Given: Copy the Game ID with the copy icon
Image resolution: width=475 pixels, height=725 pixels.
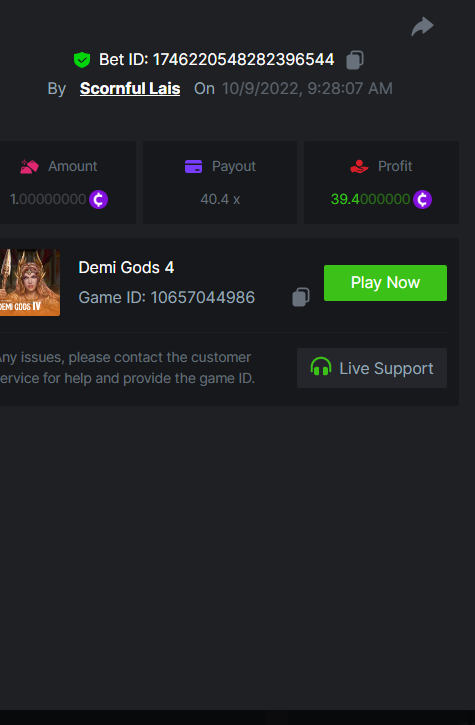Looking at the screenshot, I should pos(301,297).
